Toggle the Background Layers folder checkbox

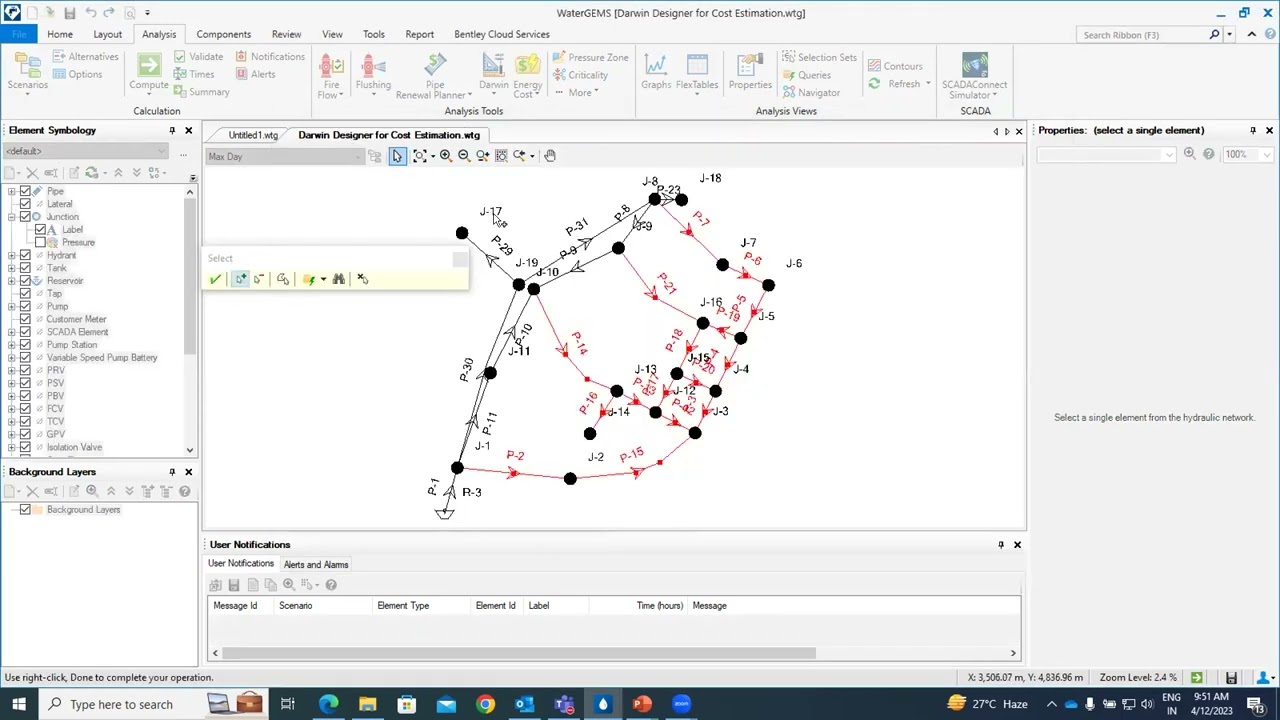coord(25,510)
